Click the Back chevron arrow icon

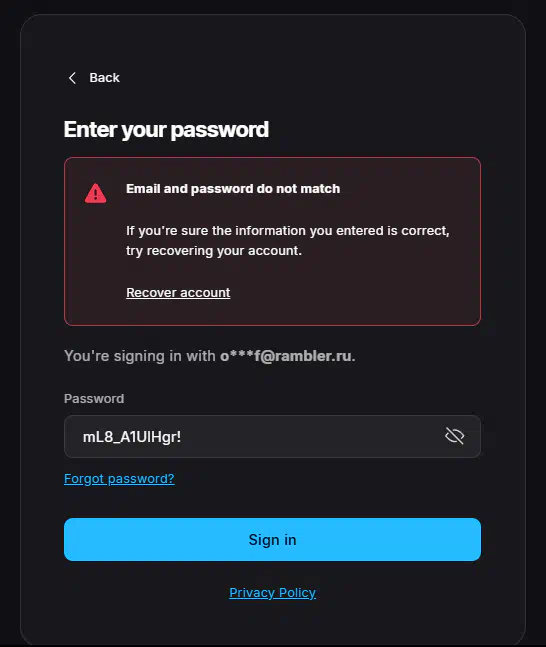(x=72, y=78)
